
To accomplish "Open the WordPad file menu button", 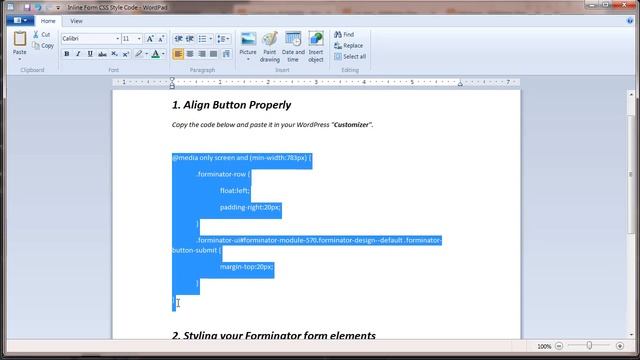I will pyautogui.click(x=20, y=20).
